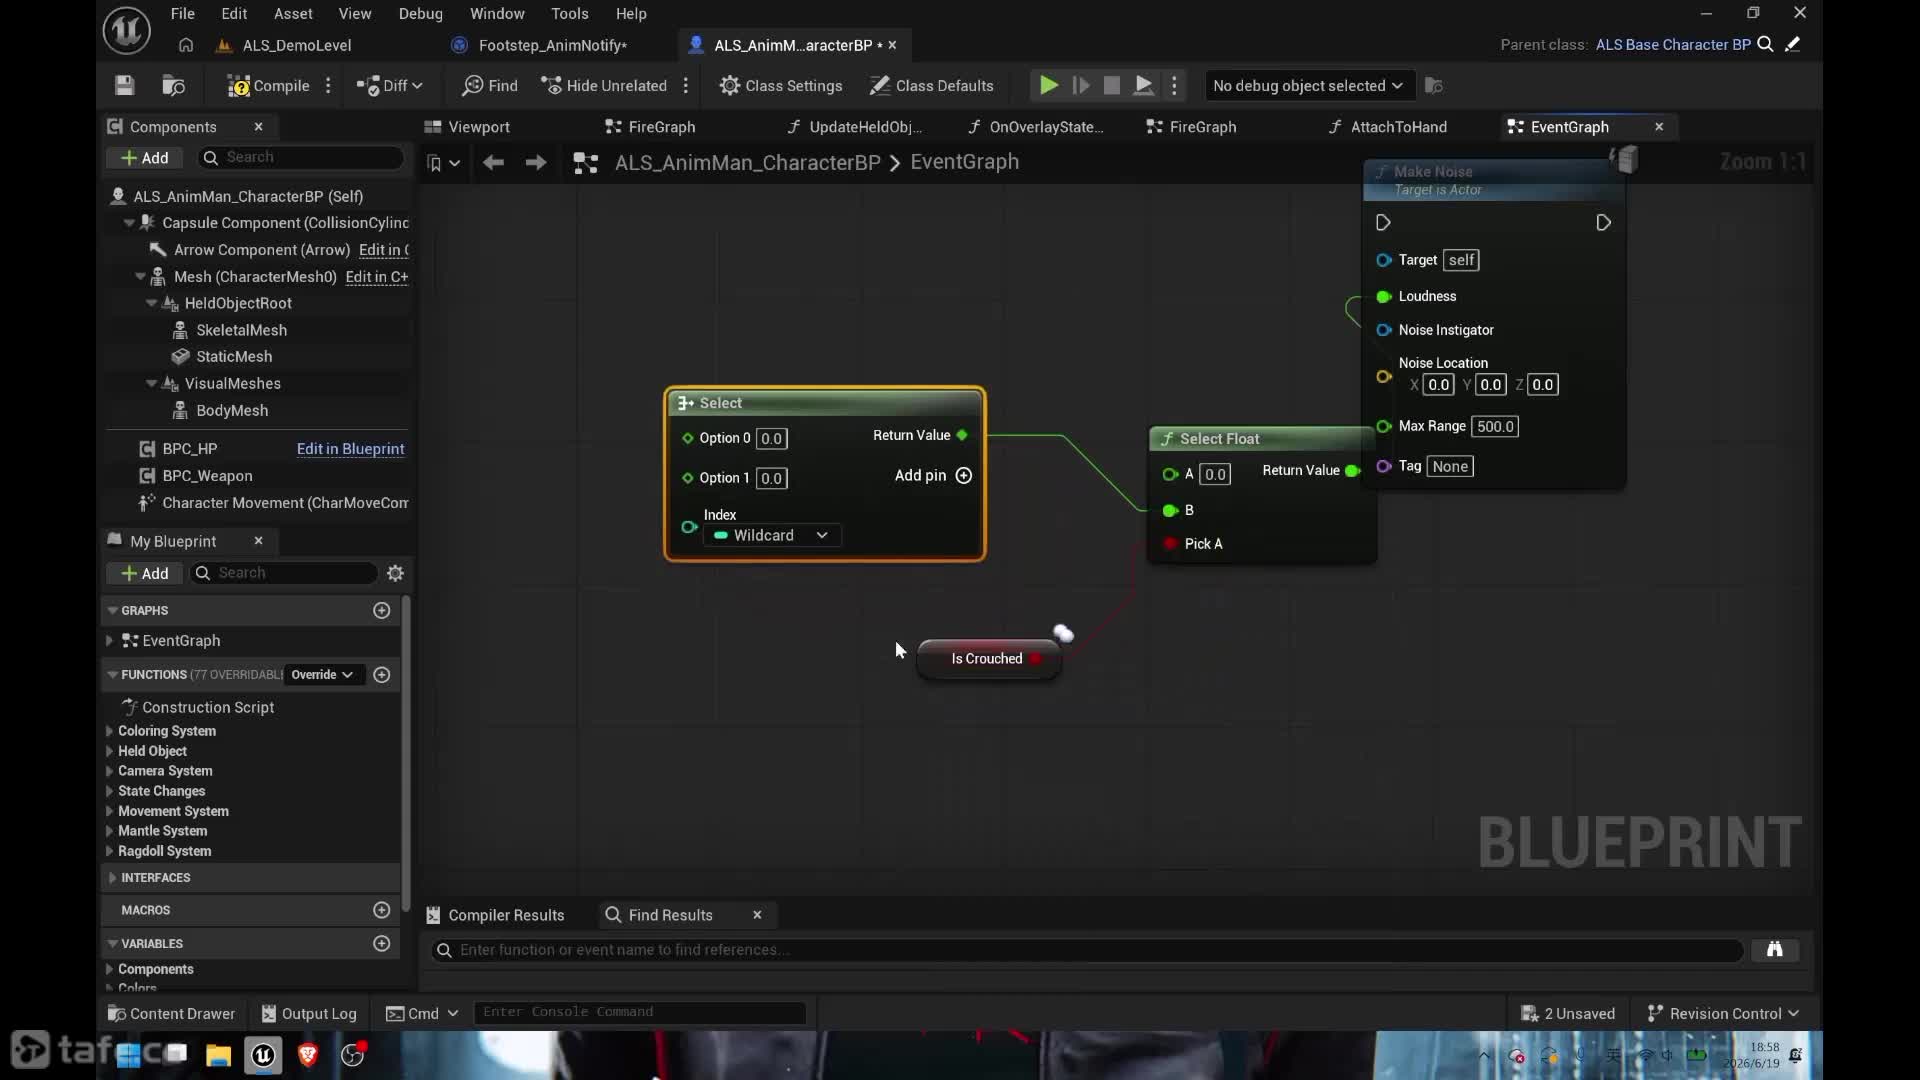Switch to the Viewport tab
The image size is (1920, 1080).
point(479,127)
